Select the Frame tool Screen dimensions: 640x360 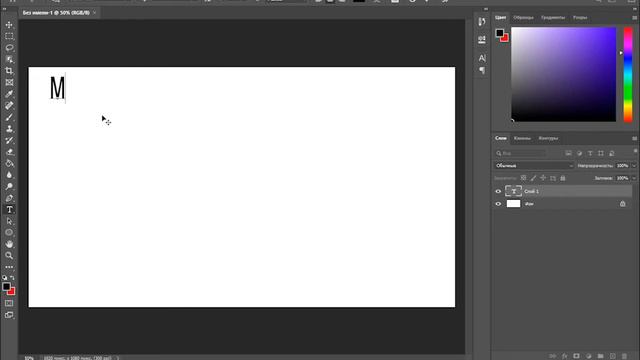click(9, 82)
